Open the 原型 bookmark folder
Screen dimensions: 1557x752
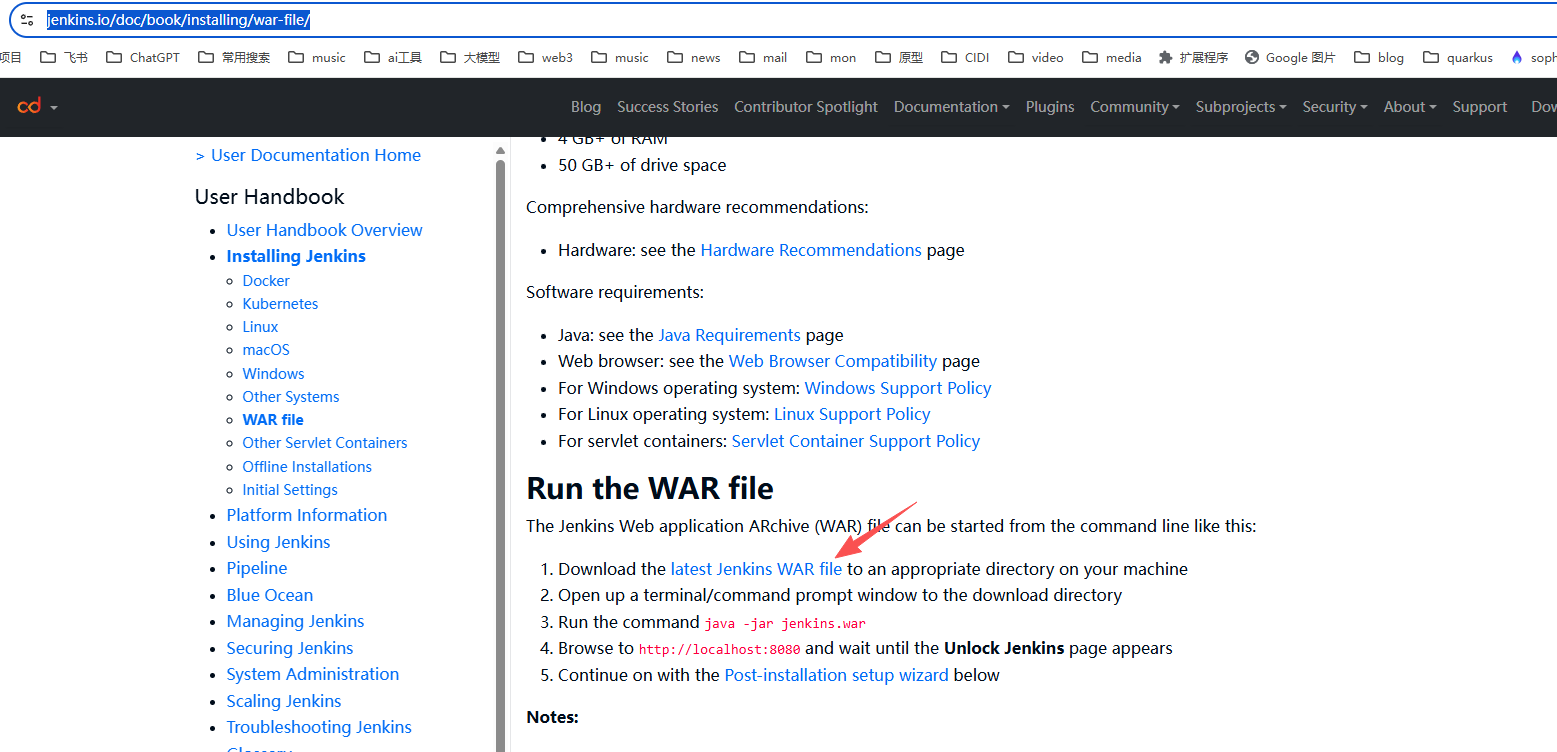tap(899, 58)
